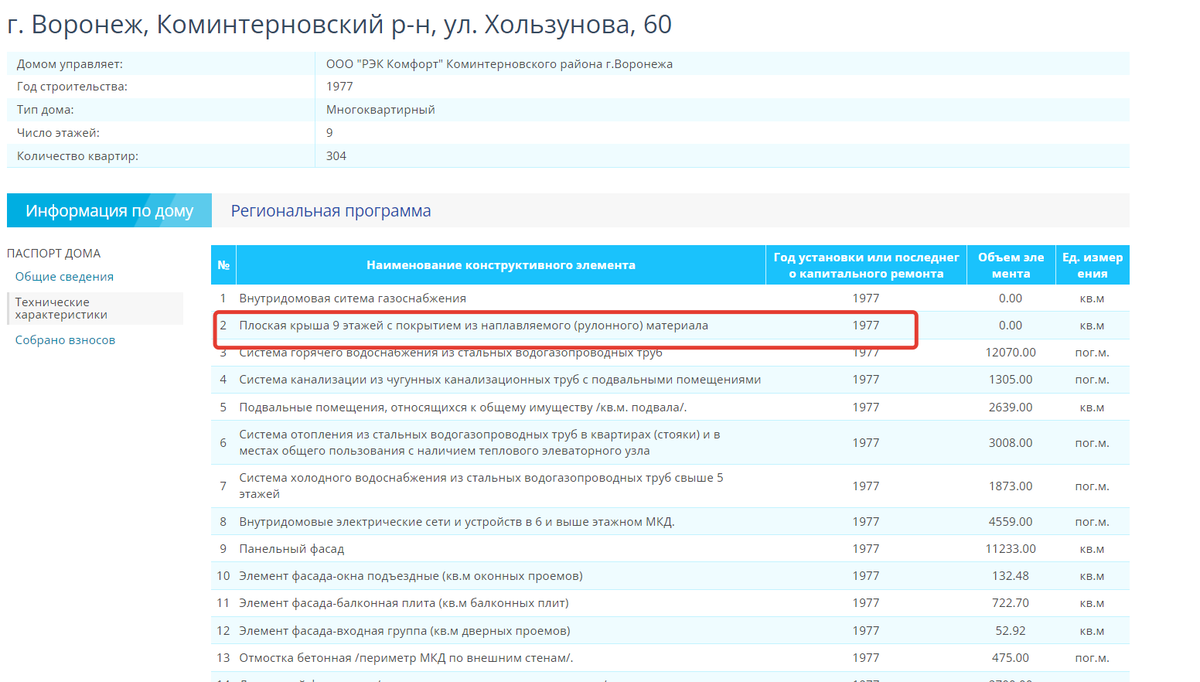Image resolution: width=1200 pixels, height=682 pixels.
Task: Click the ПАСПОРТ ДОМА sidebar heading
Action: [x=54, y=253]
